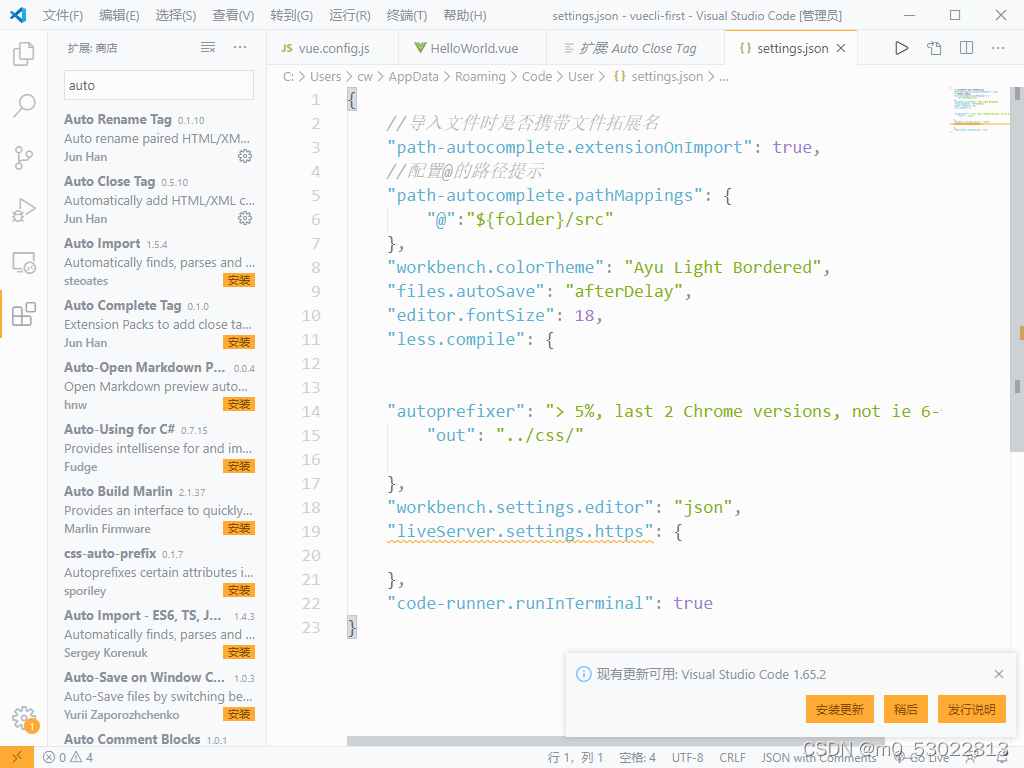Open the 文件(F) menu
The width and height of the screenshot is (1024, 768).
coord(63,15)
